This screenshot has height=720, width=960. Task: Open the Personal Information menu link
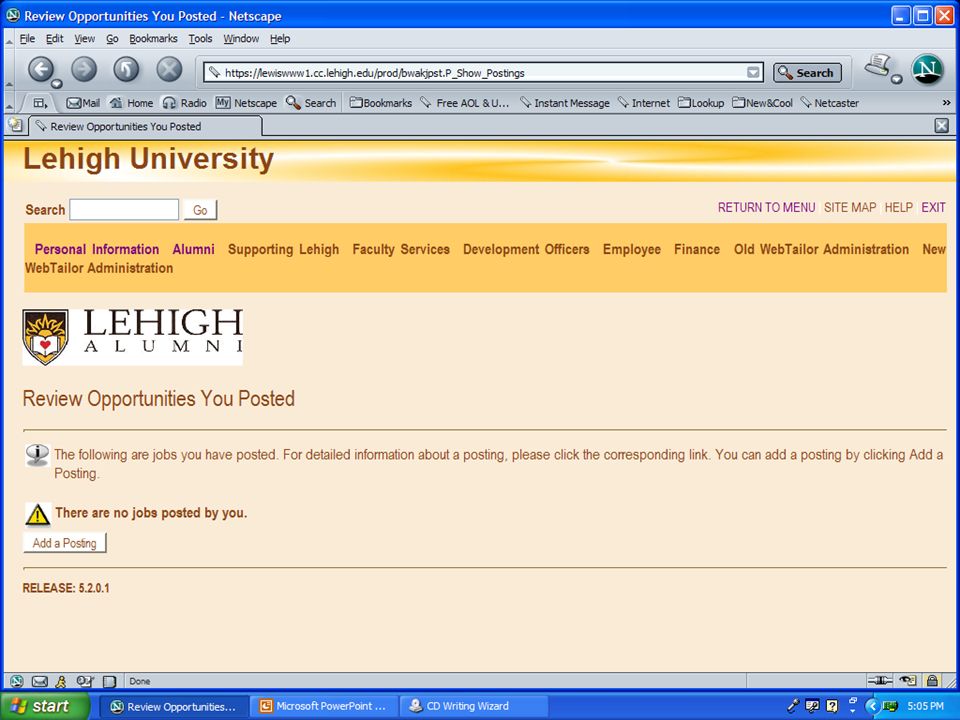97,249
